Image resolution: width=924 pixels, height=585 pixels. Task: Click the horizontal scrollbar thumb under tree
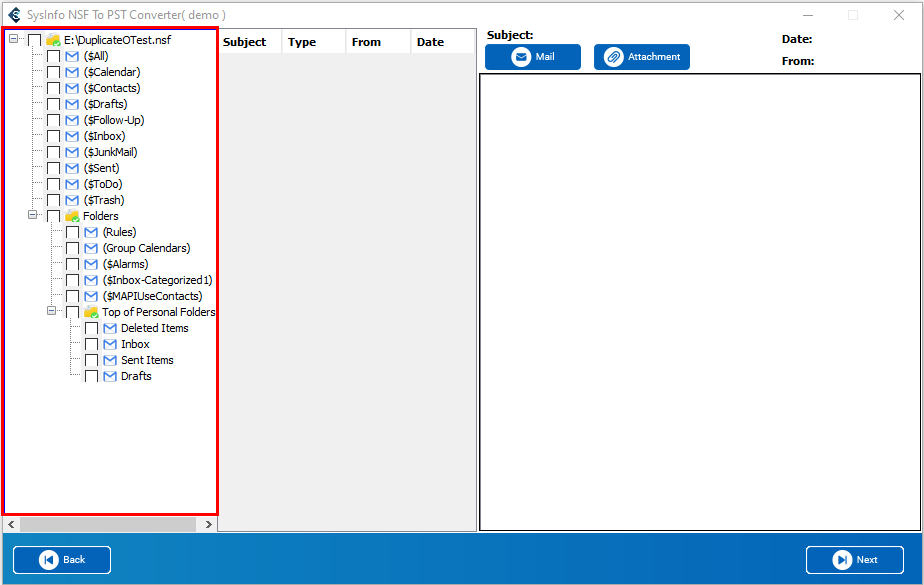(108, 524)
